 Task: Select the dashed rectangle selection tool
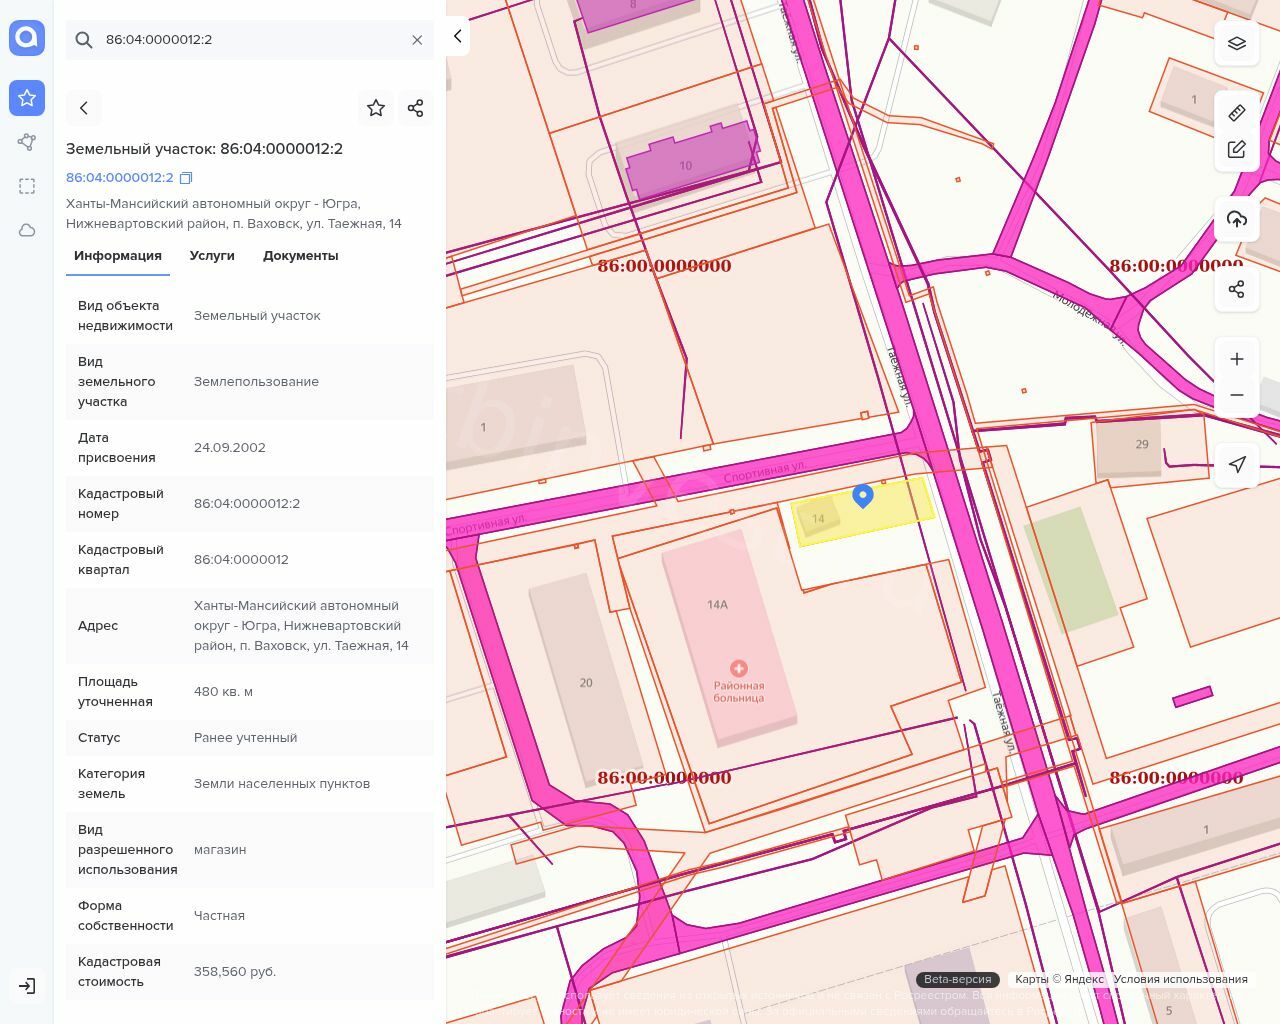coord(27,186)
